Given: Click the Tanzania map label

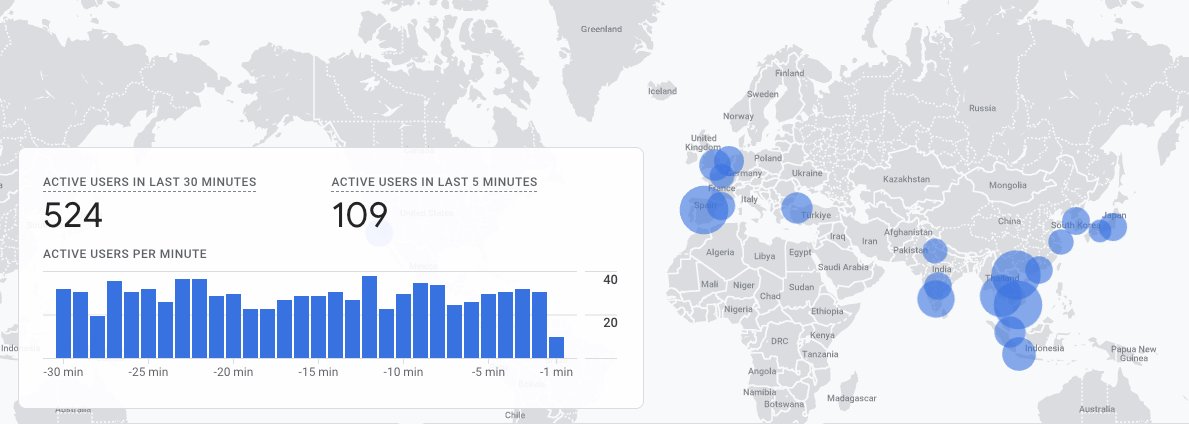Looking at the screenshot, I should [x=820, y=354].
